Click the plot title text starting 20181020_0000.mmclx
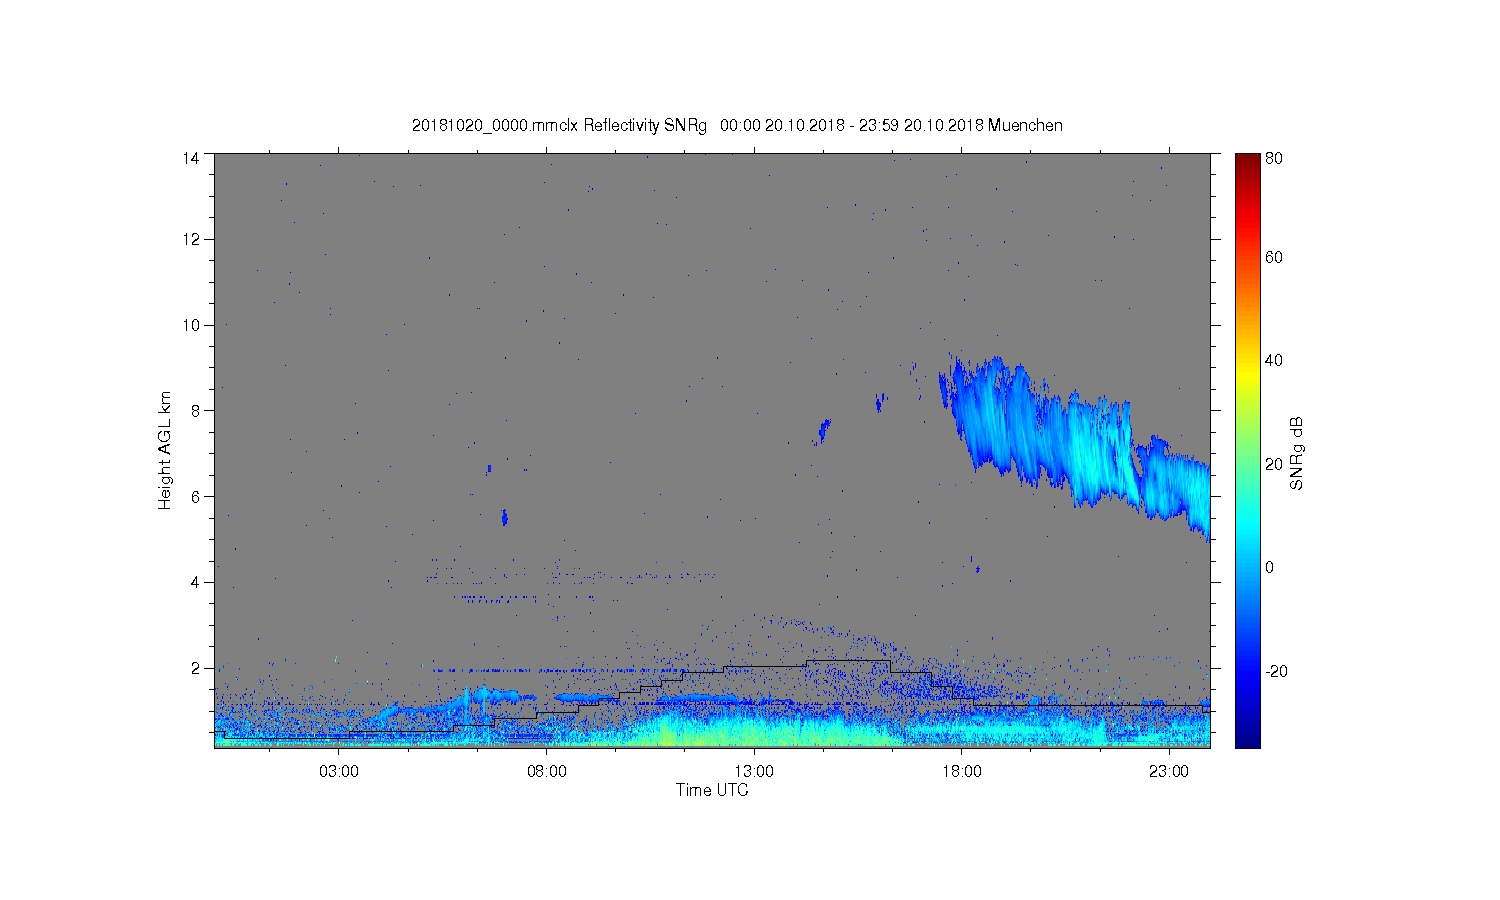This screenshot has width=1500, height=900. tap(737, 125)
